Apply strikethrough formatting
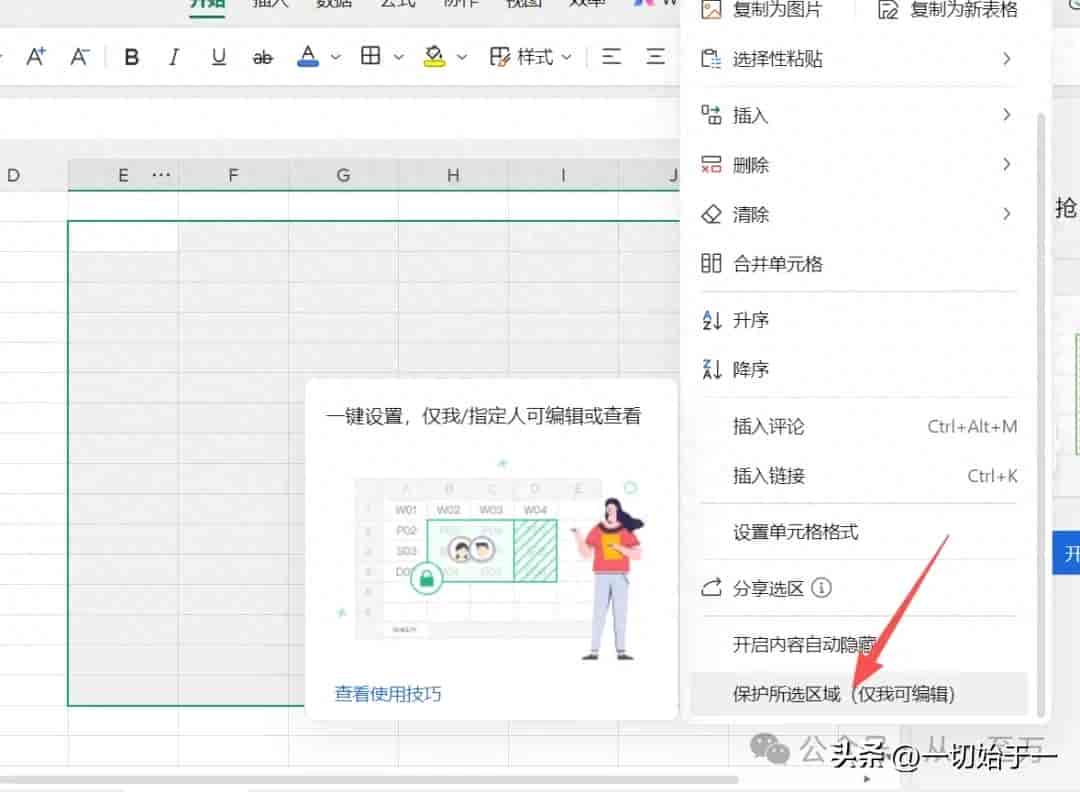Screen dimensions: 1080x792 pyautogui.click(x=262, y=58)
